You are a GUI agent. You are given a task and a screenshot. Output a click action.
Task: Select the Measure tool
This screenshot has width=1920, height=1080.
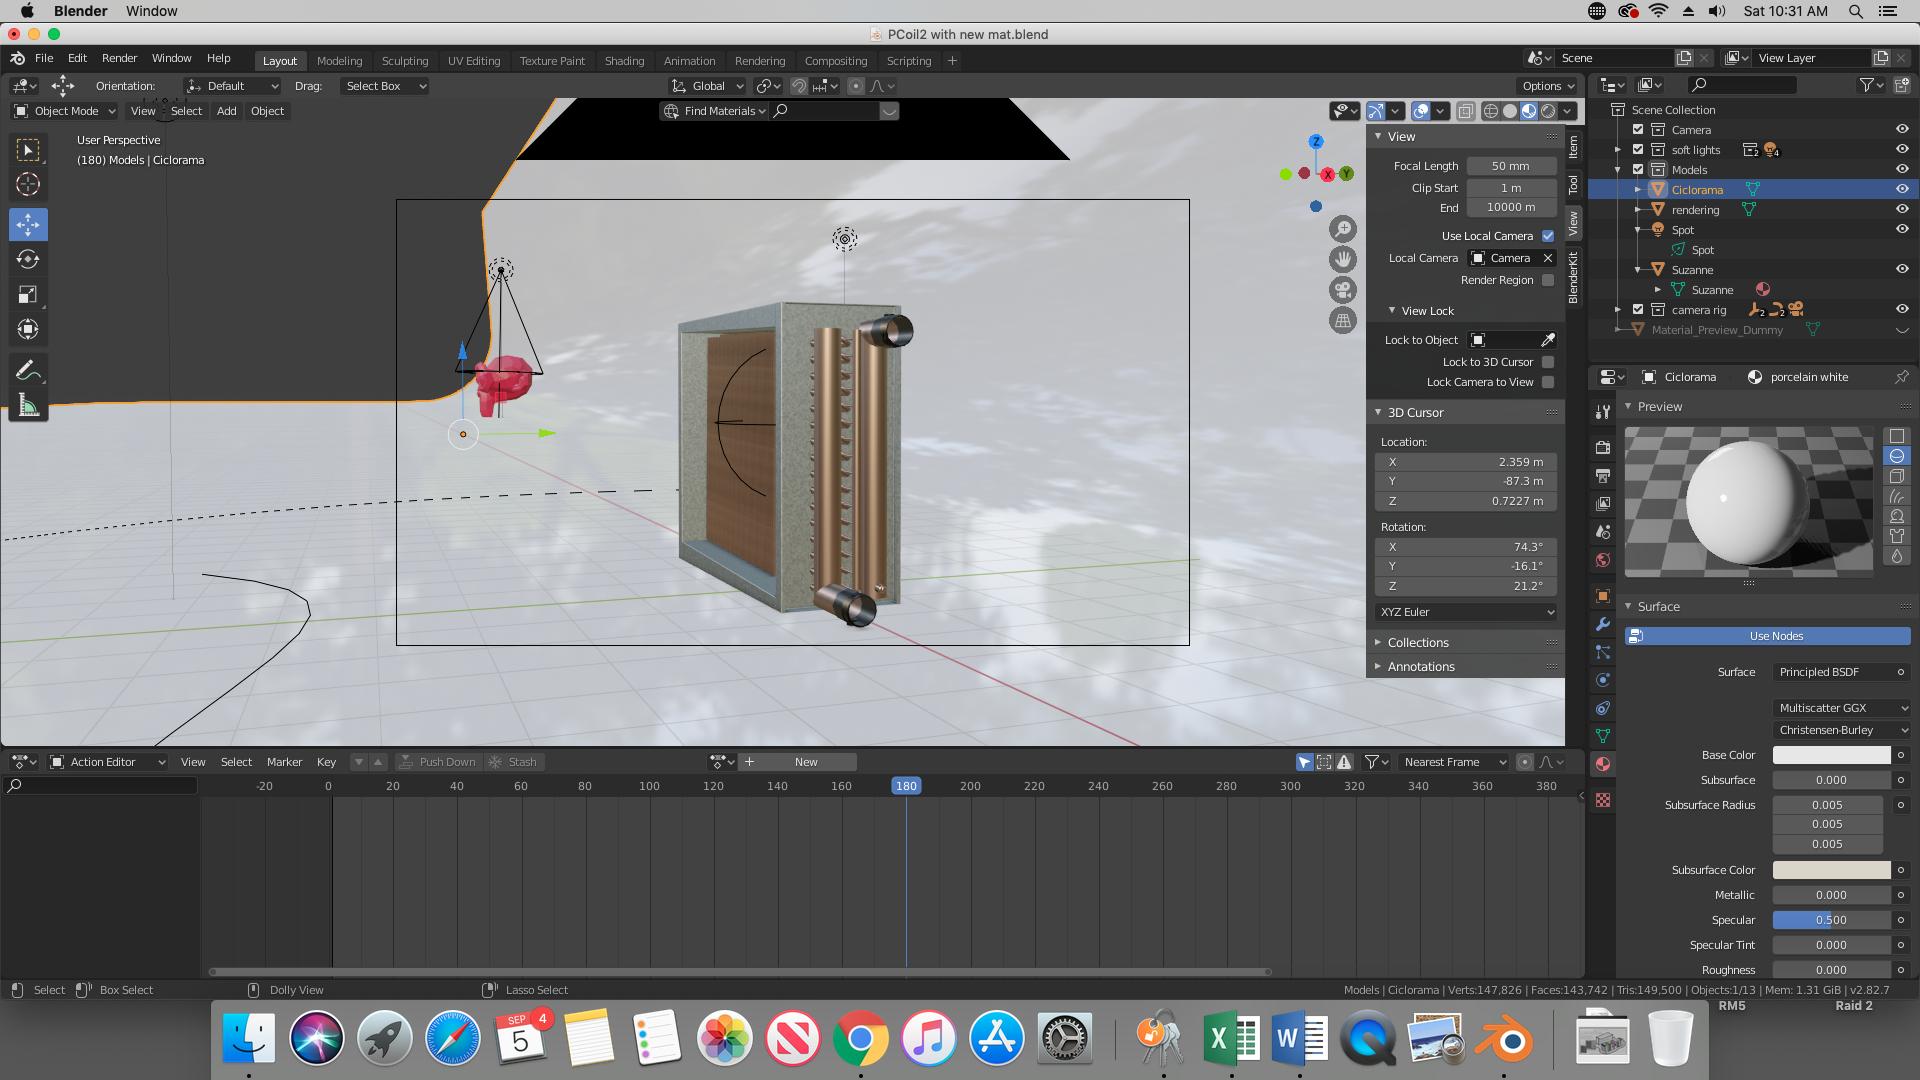pyautogui.click(x=28, y=406)
